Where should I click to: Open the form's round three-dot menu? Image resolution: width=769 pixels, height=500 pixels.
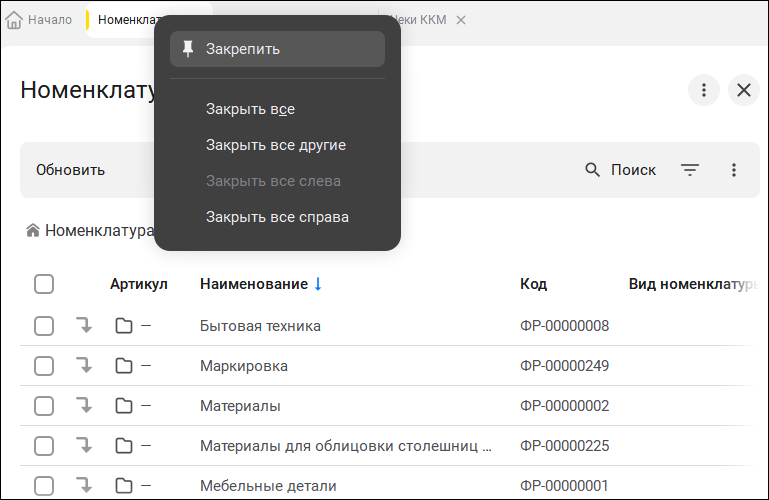click(x=704, y=90)
